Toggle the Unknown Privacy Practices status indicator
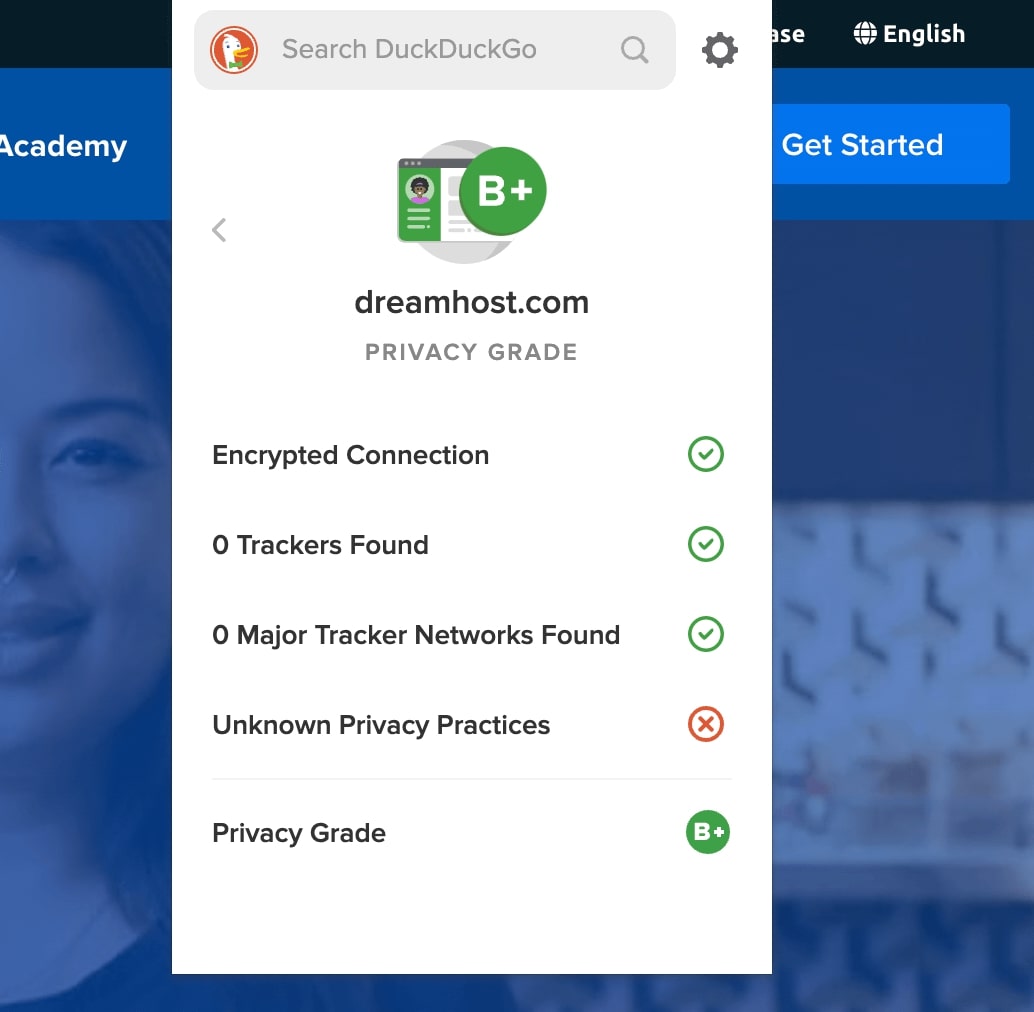Image resolution: width=1034 pixels, height=1012 pixels. pos(705,724)
